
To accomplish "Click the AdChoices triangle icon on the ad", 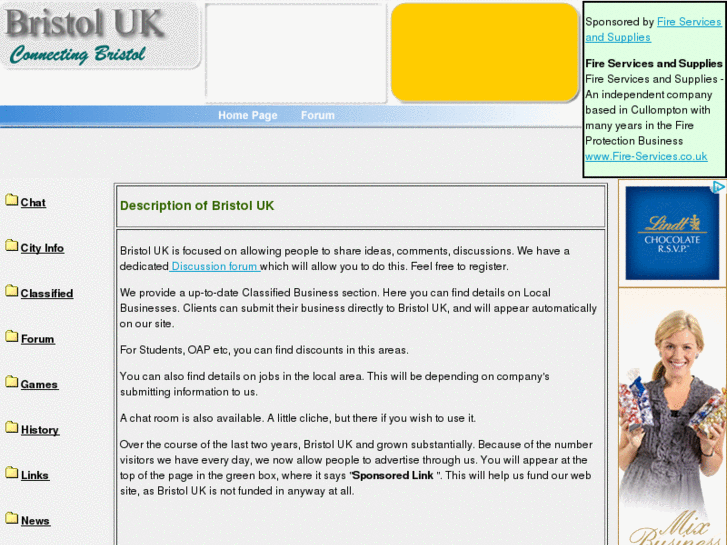I will (x=719, y=187).
